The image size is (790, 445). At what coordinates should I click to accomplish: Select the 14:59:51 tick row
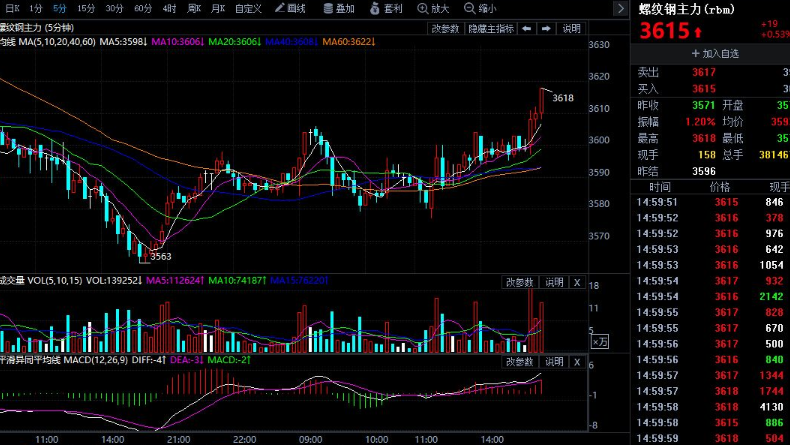pyautogui.click(x=710, y=202)
